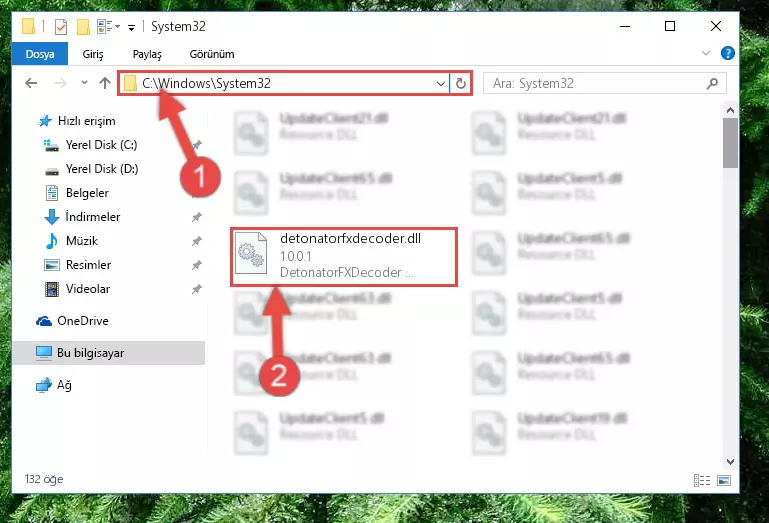Go forward with the right arrow
Viewport: 769px width, 523px height.
[61, 83]
